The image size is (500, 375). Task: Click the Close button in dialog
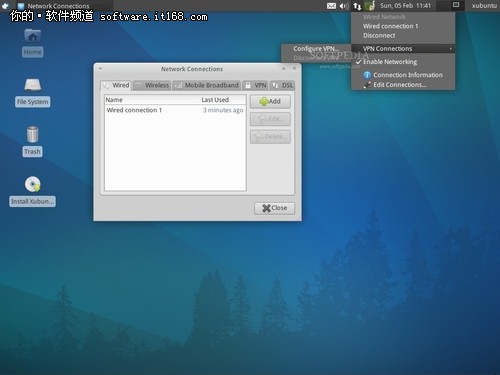[274, 208]
